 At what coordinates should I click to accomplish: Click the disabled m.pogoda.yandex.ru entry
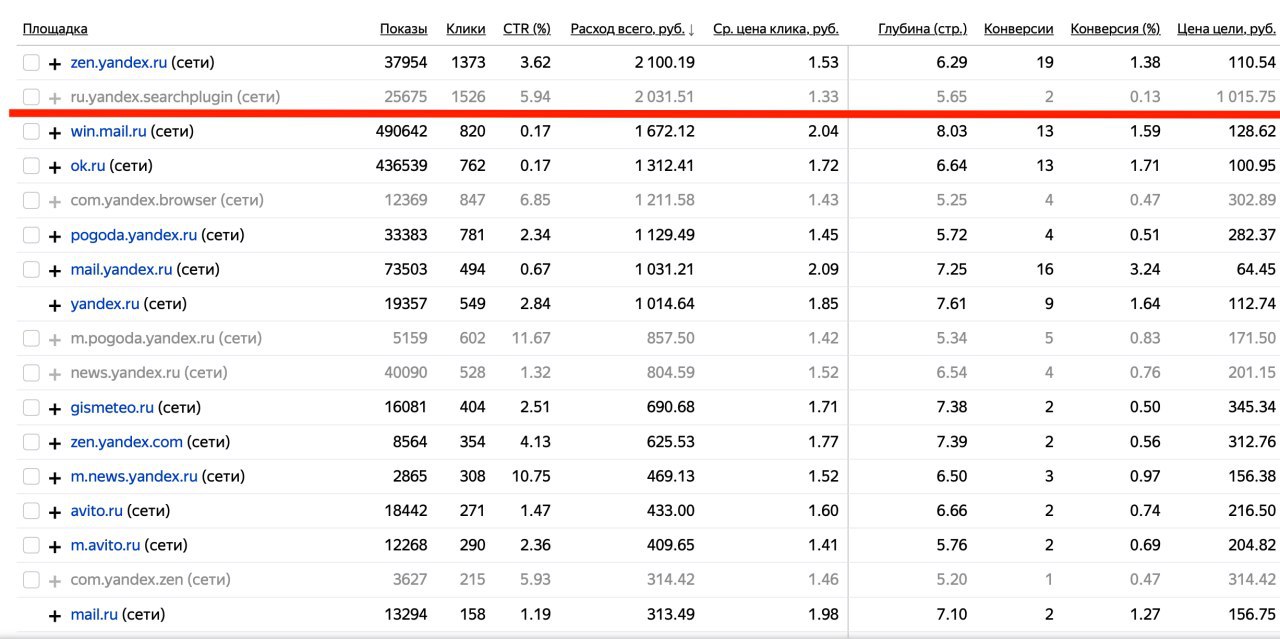(166, 338)
